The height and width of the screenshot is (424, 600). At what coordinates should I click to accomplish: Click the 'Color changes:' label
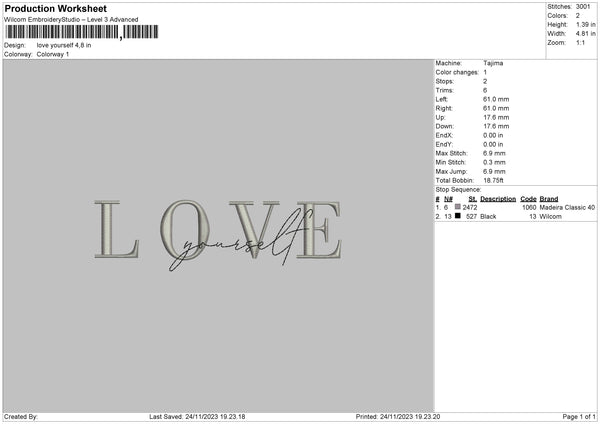tap(457, 72)
